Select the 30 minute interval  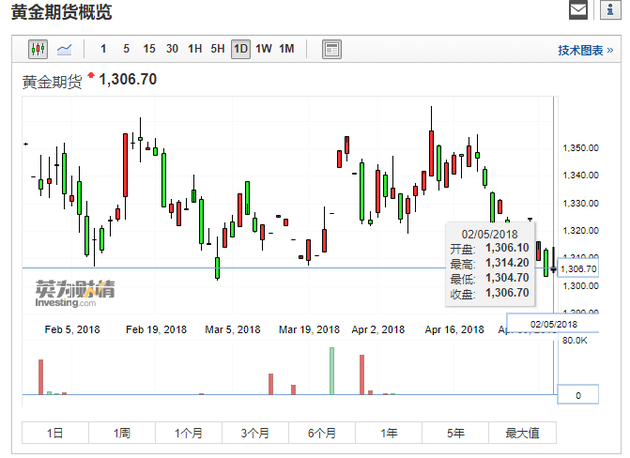(172, 49)
